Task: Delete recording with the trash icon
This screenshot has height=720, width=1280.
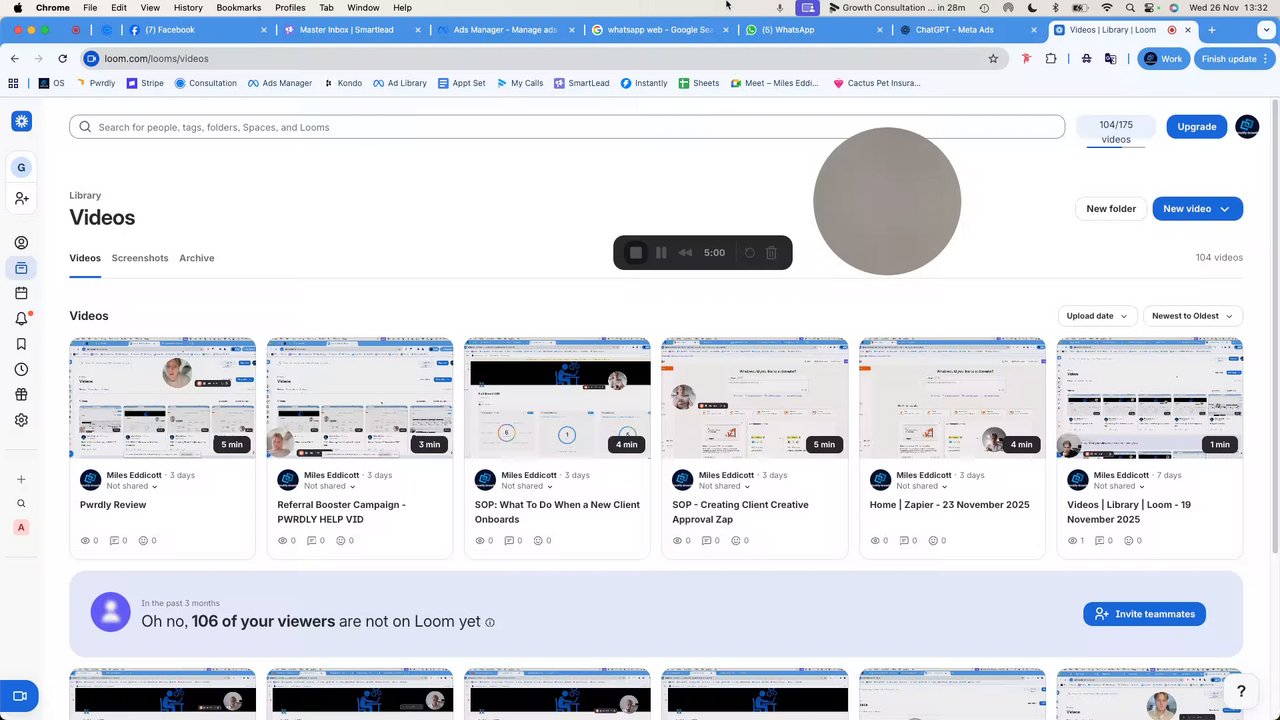Action: click(771, 253)
